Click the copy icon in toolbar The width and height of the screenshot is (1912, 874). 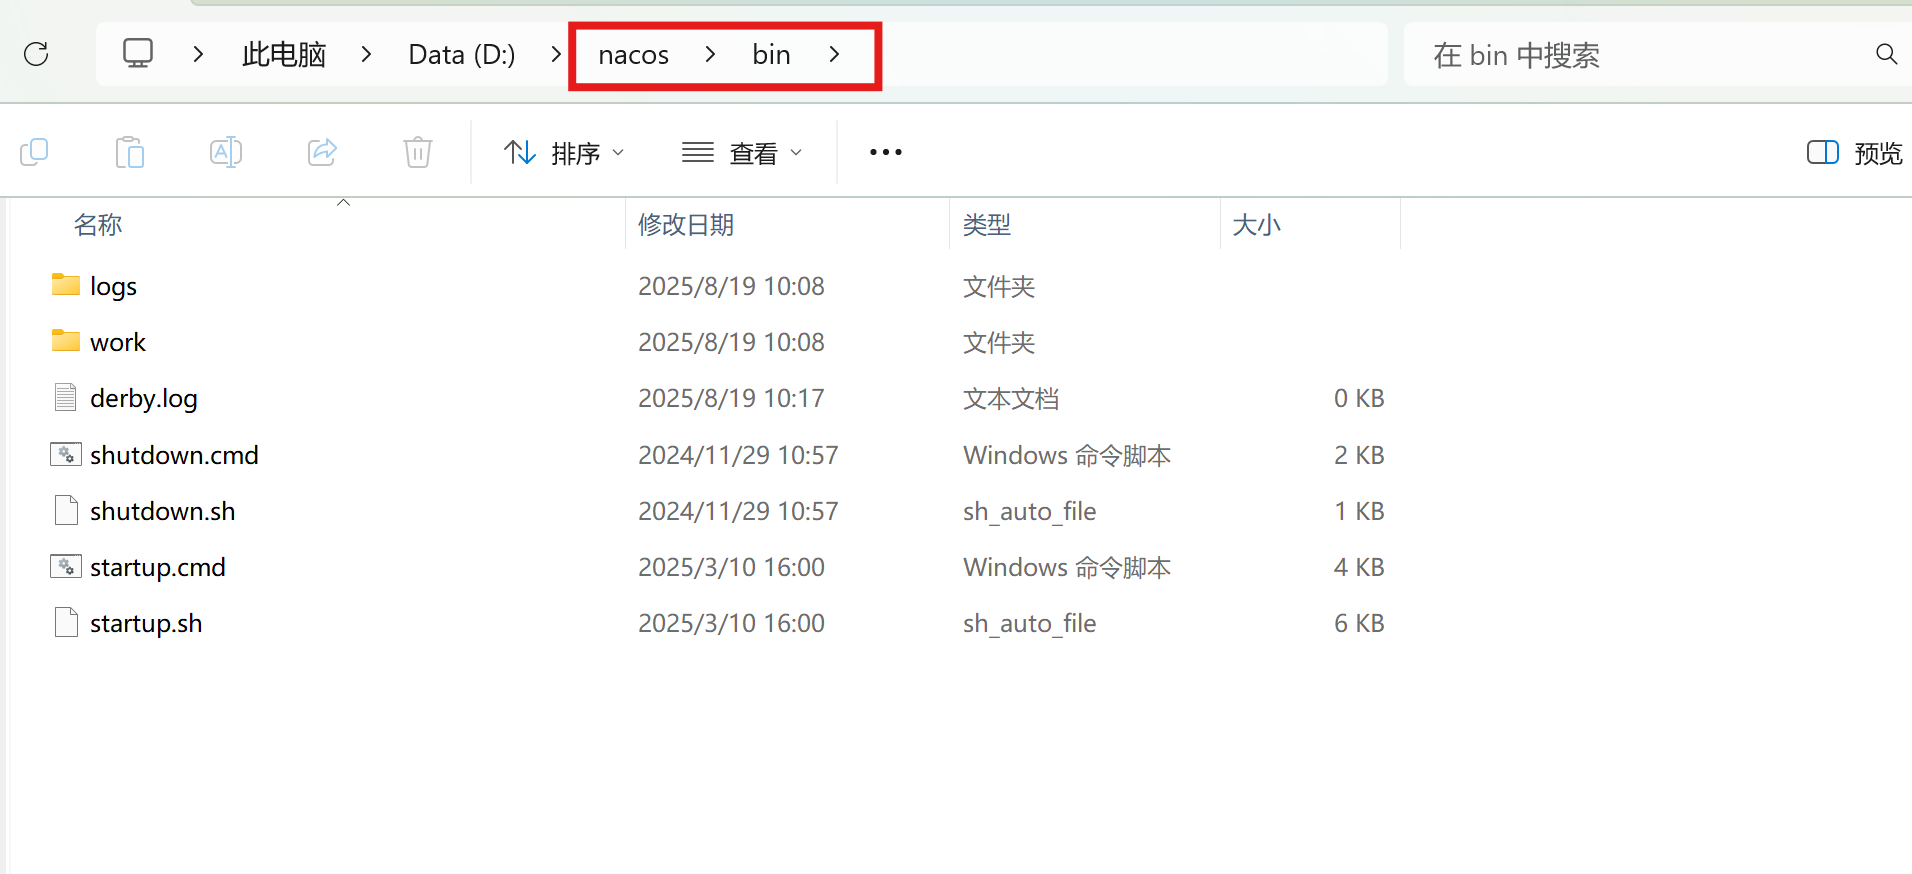(x=34, y=152)
